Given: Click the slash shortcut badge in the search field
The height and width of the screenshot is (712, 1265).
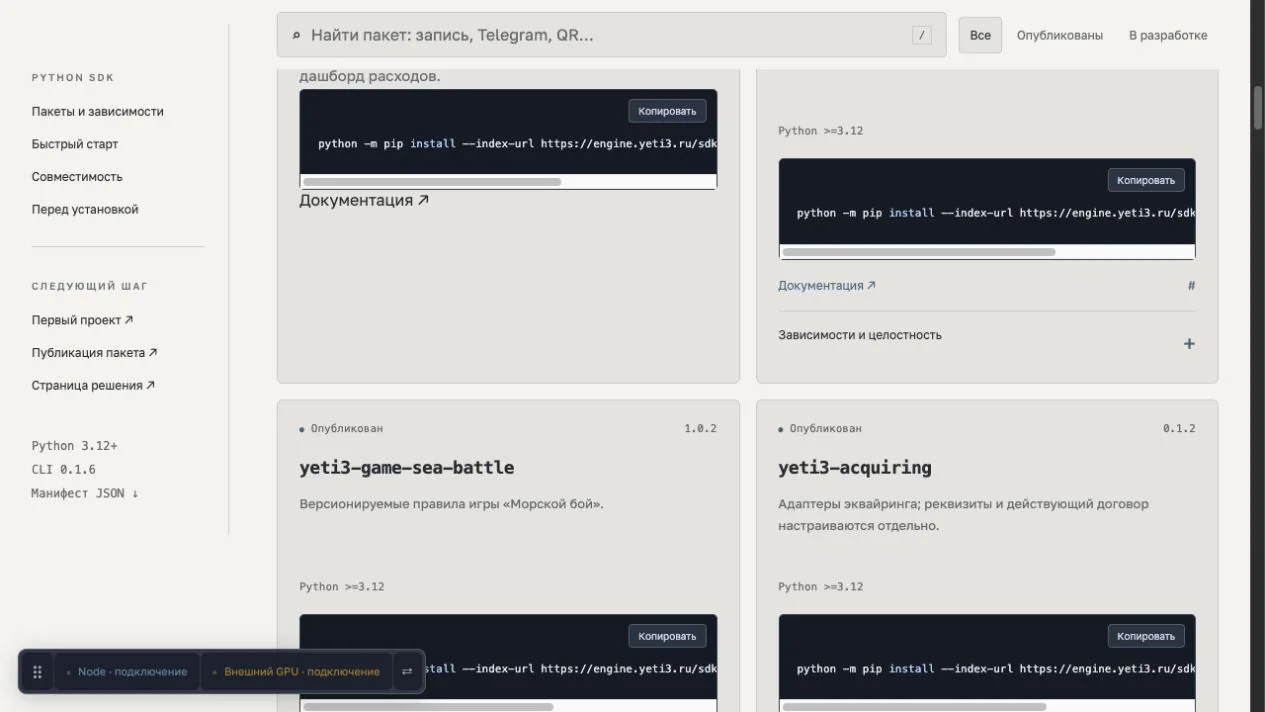Looking at the screenshot, I should click(x=921, y=35).
